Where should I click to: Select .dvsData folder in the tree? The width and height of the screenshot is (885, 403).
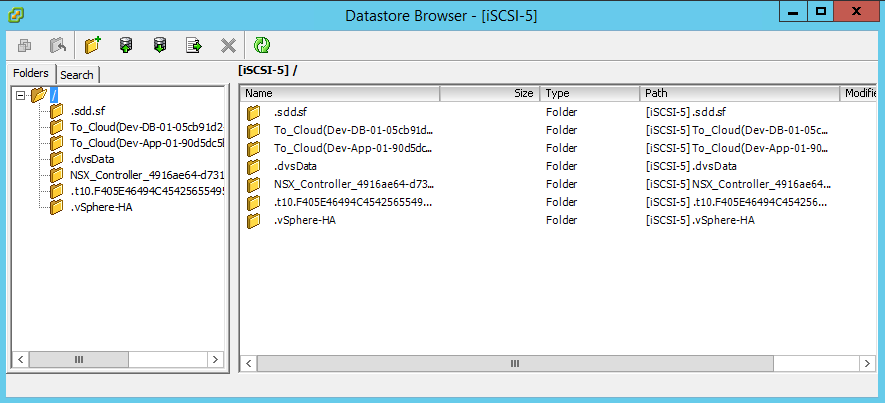click(x=92, y=159)
